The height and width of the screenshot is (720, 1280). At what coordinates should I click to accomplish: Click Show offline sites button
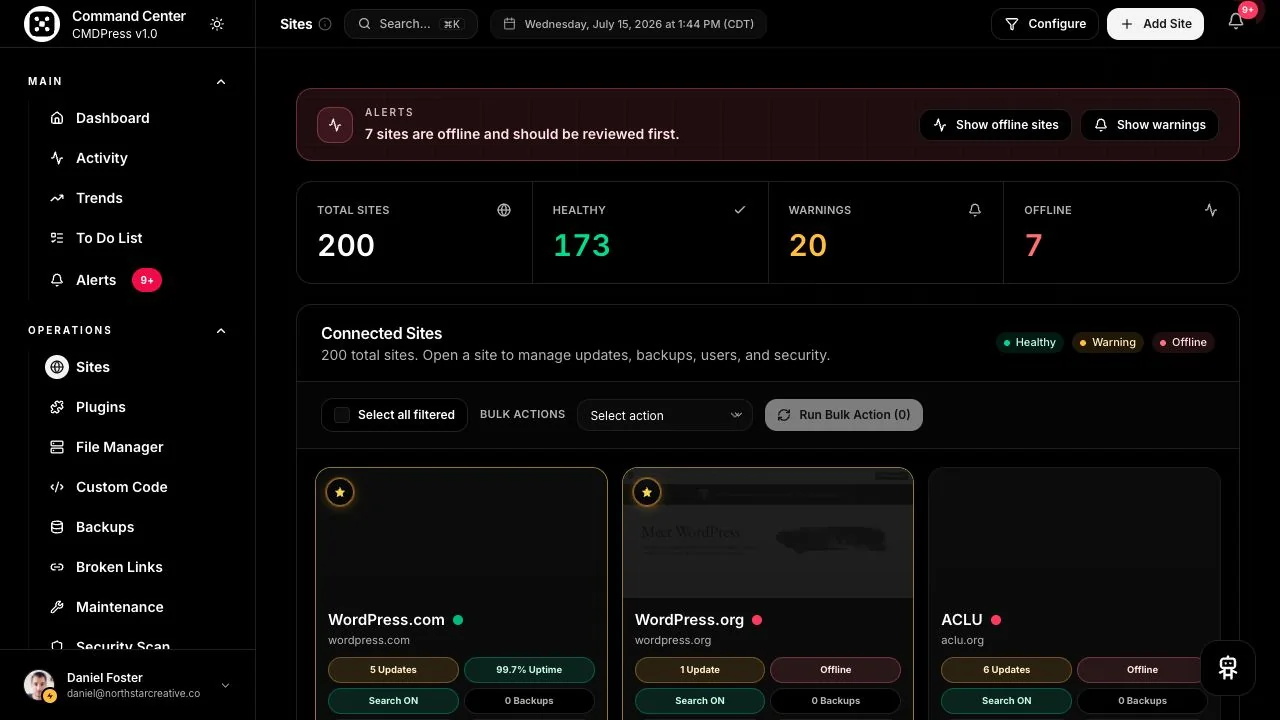(996, 125)
